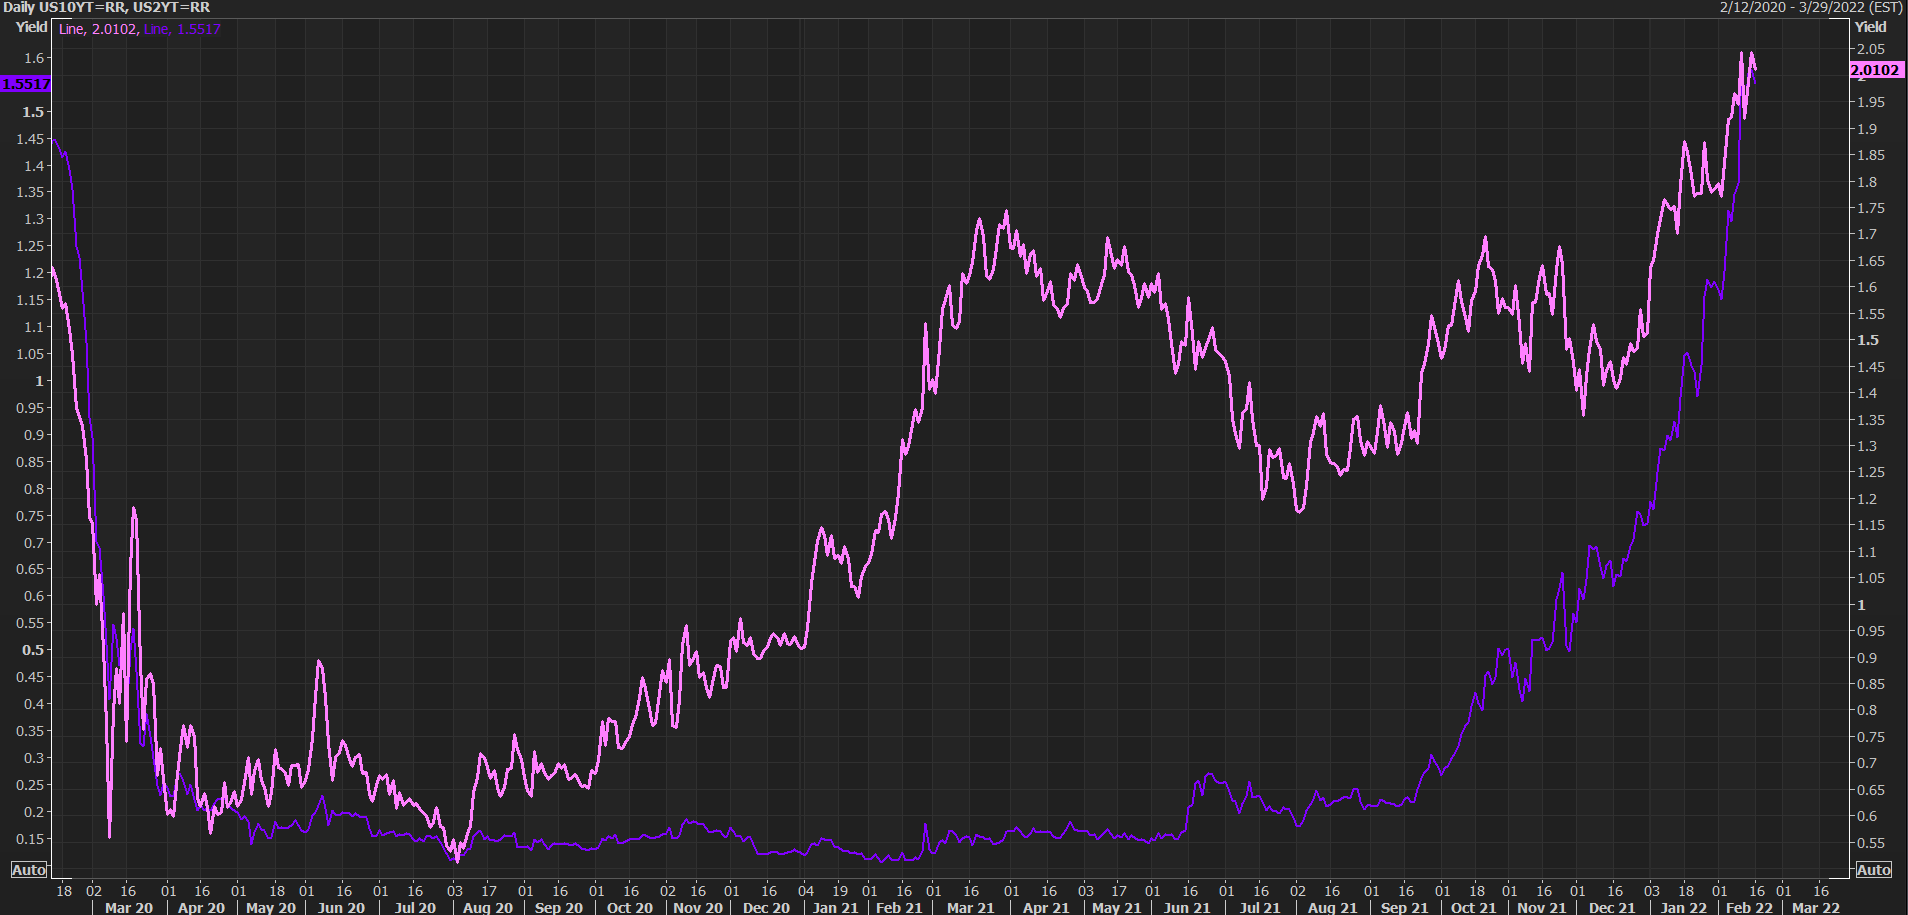The image size is (1908, 915).
Task: Click the bold 0.5 tick on the Yield axis
Action: pyautogui.click(x=34, y=650)
